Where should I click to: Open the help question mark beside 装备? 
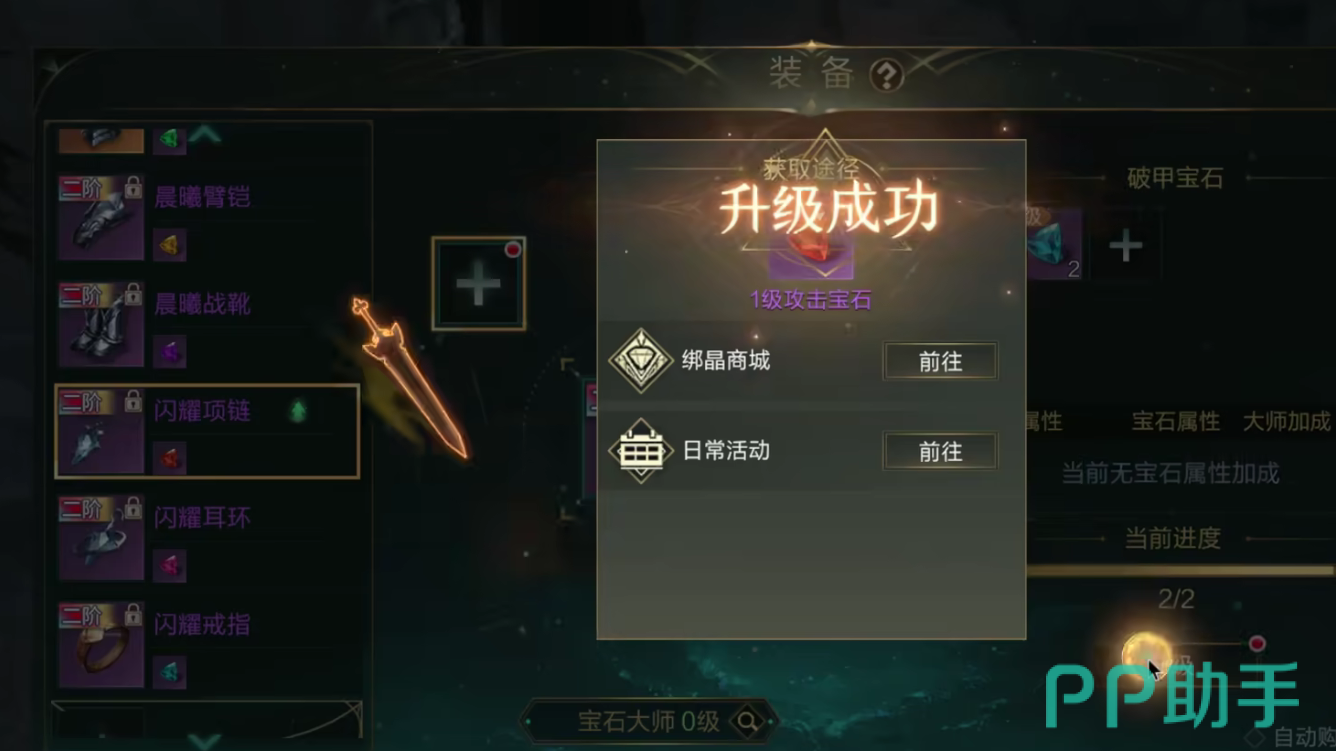pyautogui.click(x=887, y=75)
